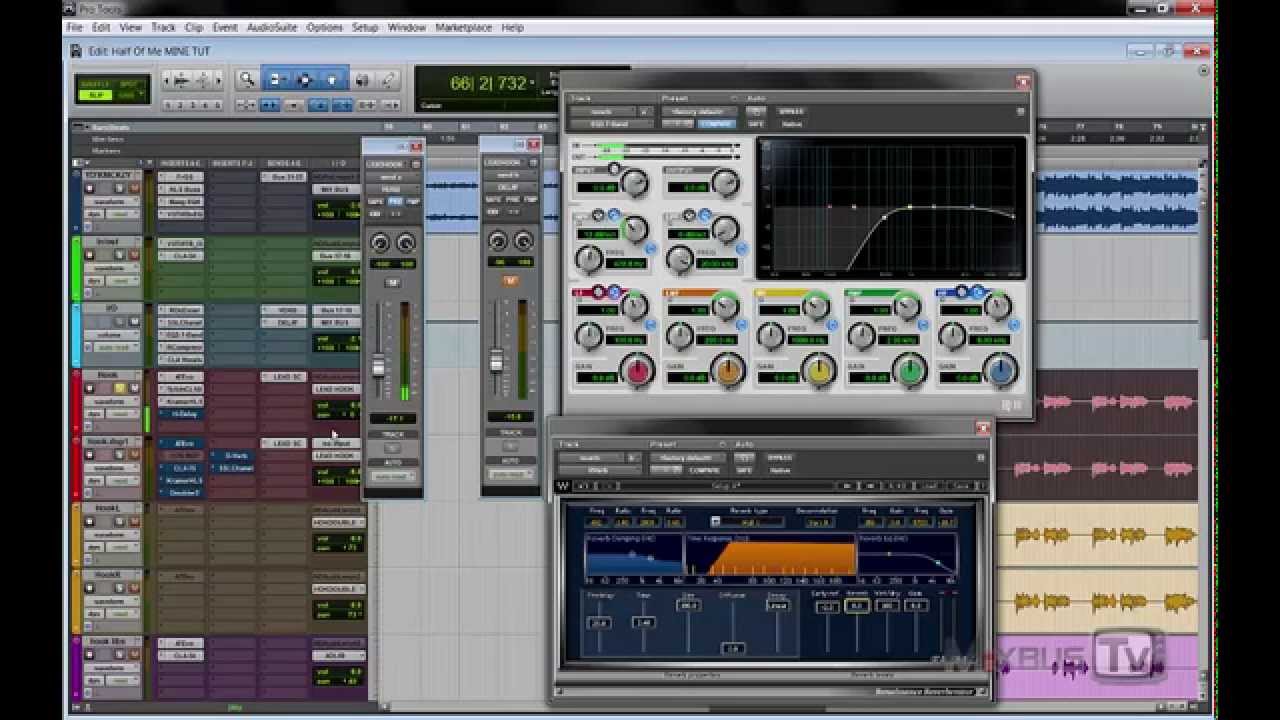Click left pan knob in VERB send window

pos(380,243)
